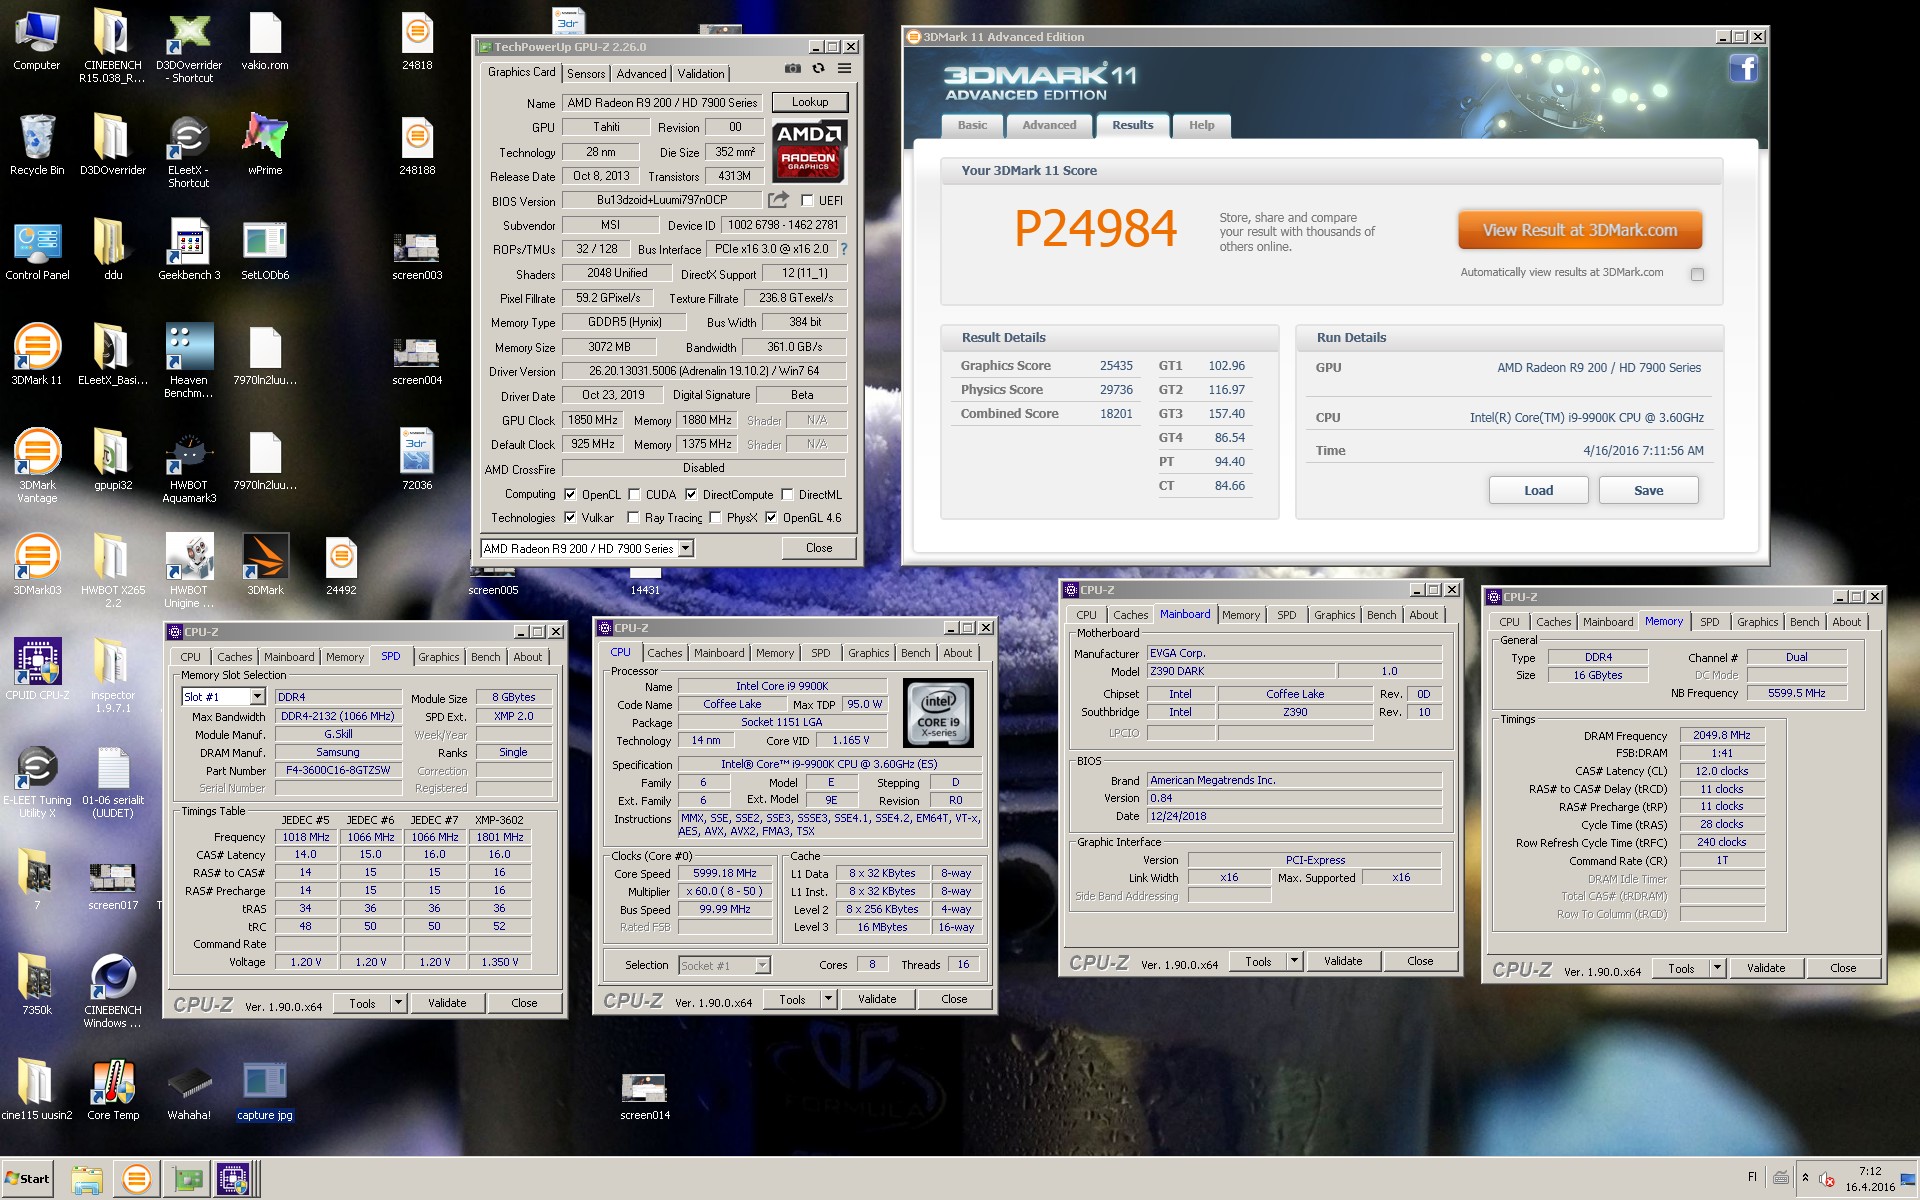
Task: Switch to the Sensors tab in GPU-Z
Action: 586,73
